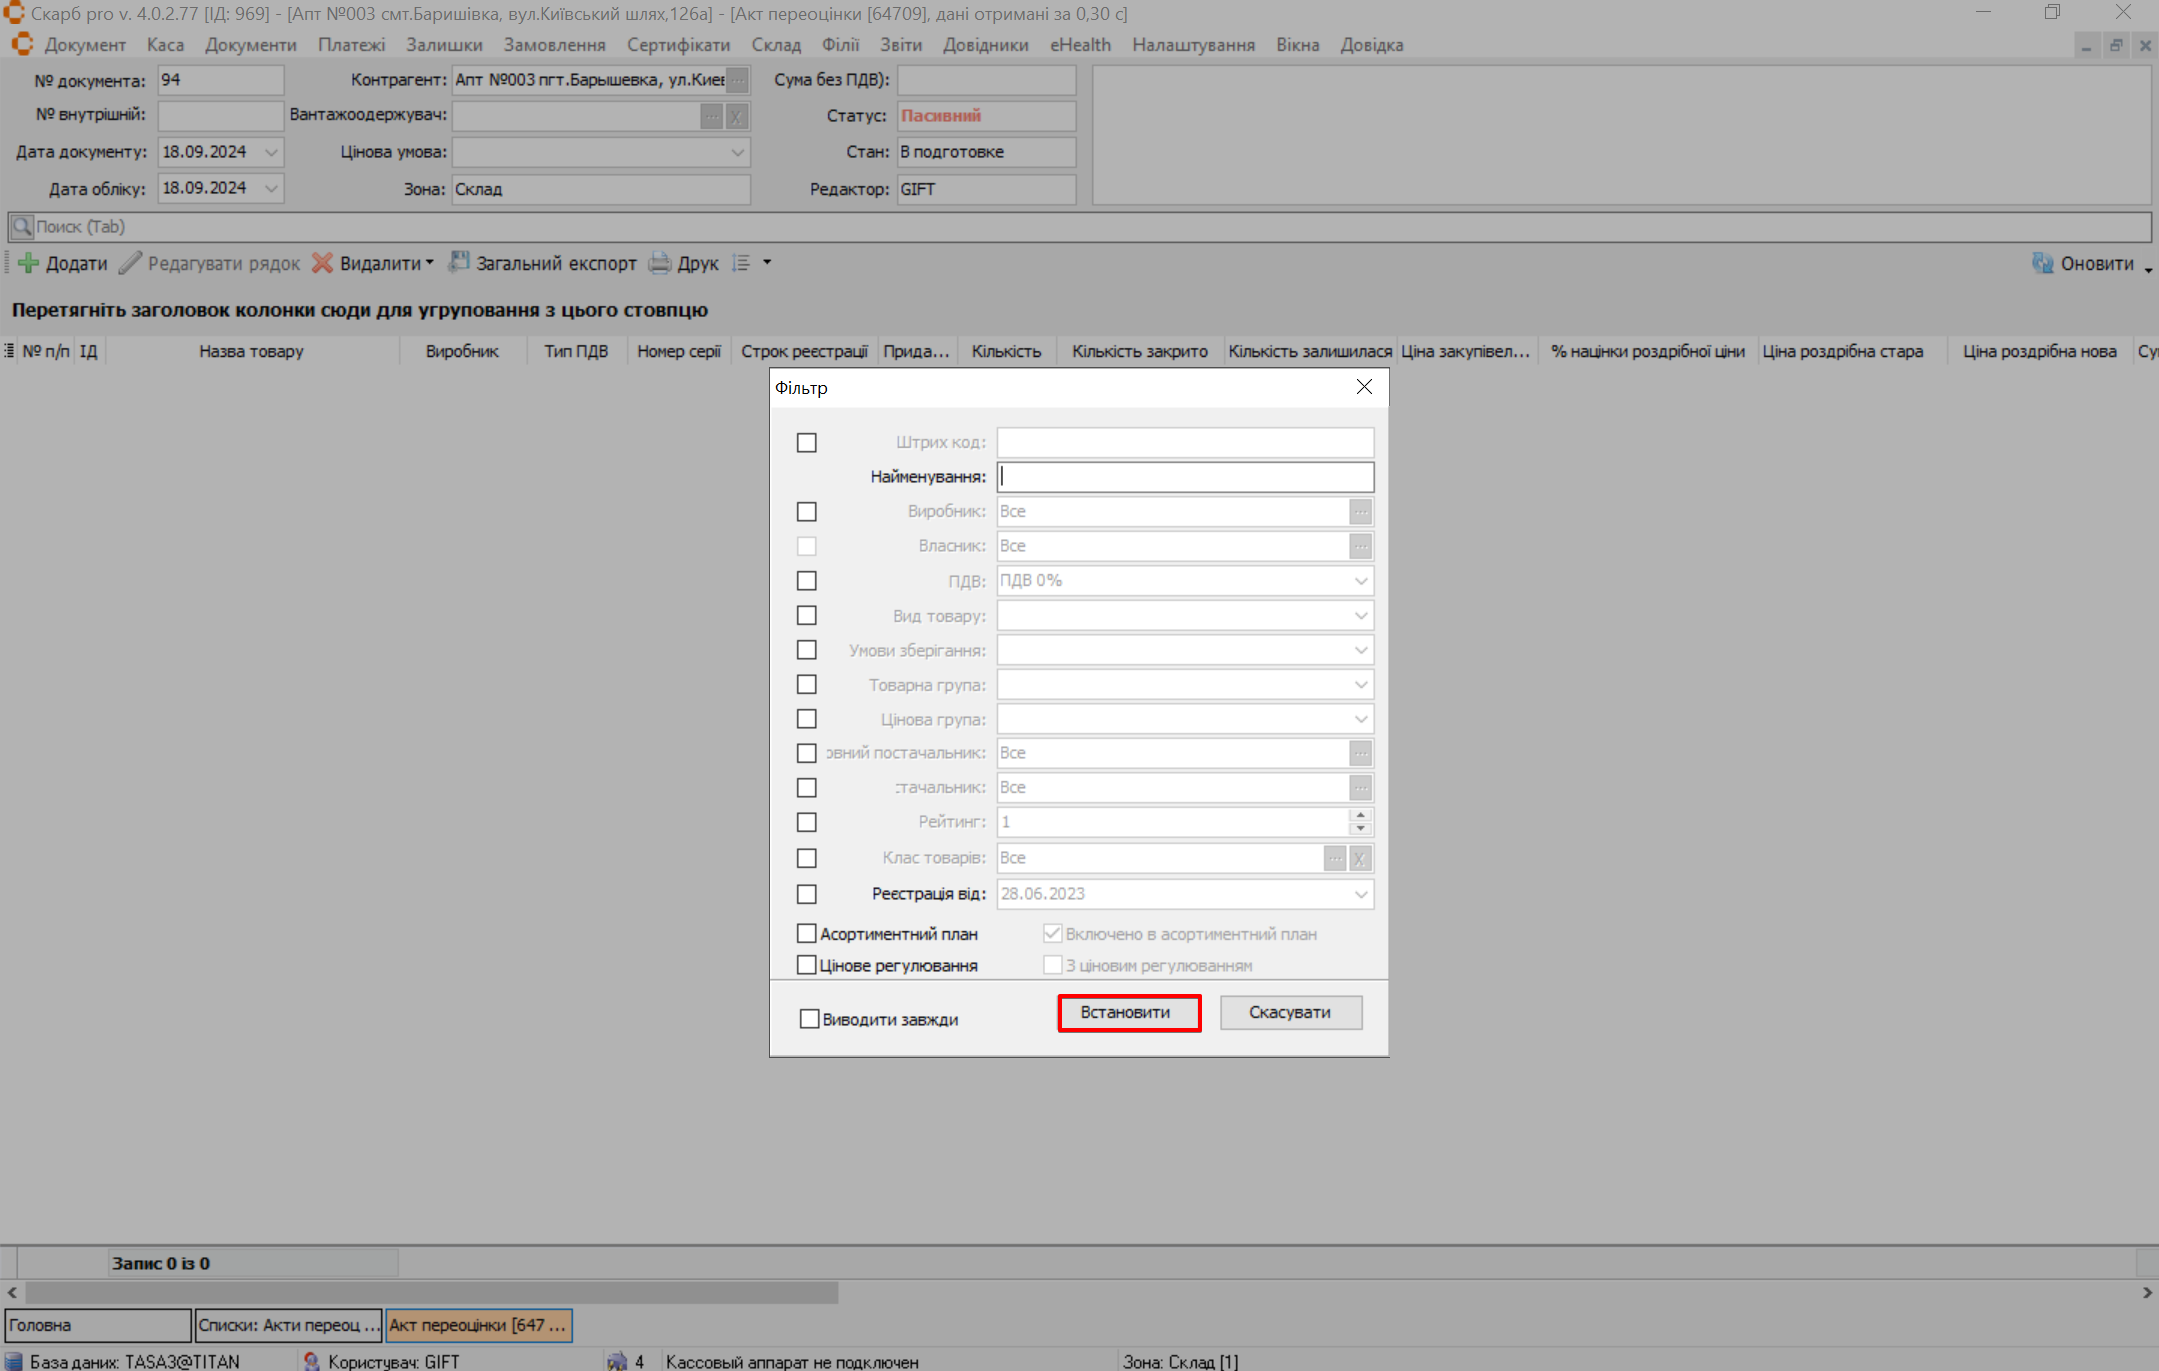Open the Товарна група dropdown
Screen dimensions: 2159x1371
click(1360, 685)
